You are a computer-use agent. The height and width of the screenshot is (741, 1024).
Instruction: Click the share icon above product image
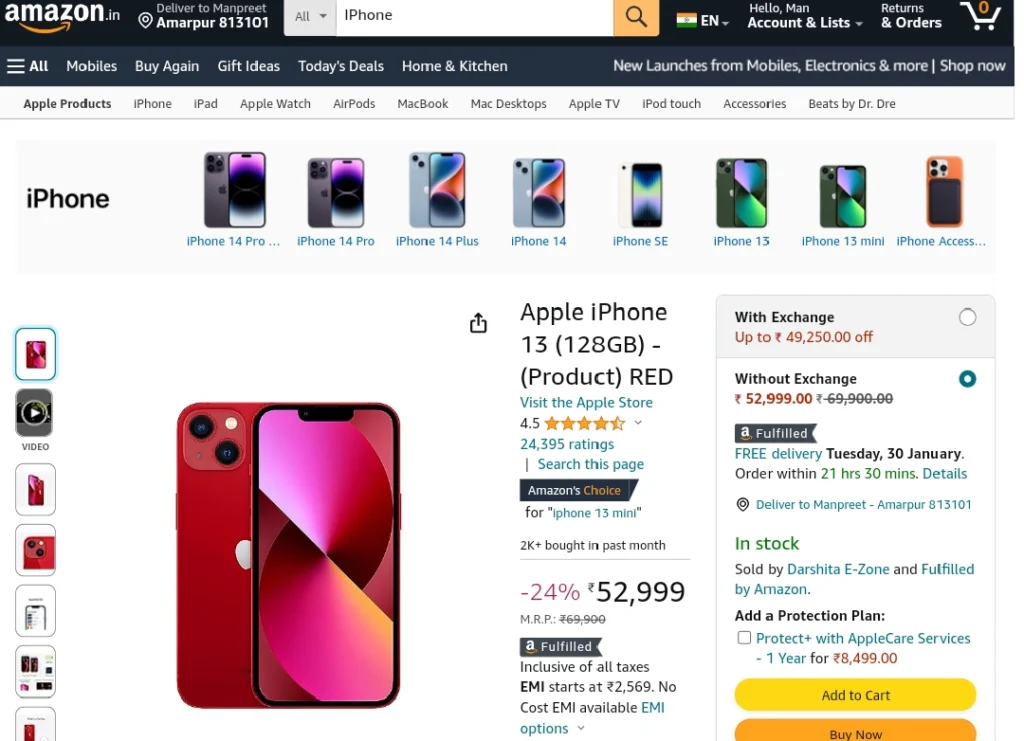478,323
